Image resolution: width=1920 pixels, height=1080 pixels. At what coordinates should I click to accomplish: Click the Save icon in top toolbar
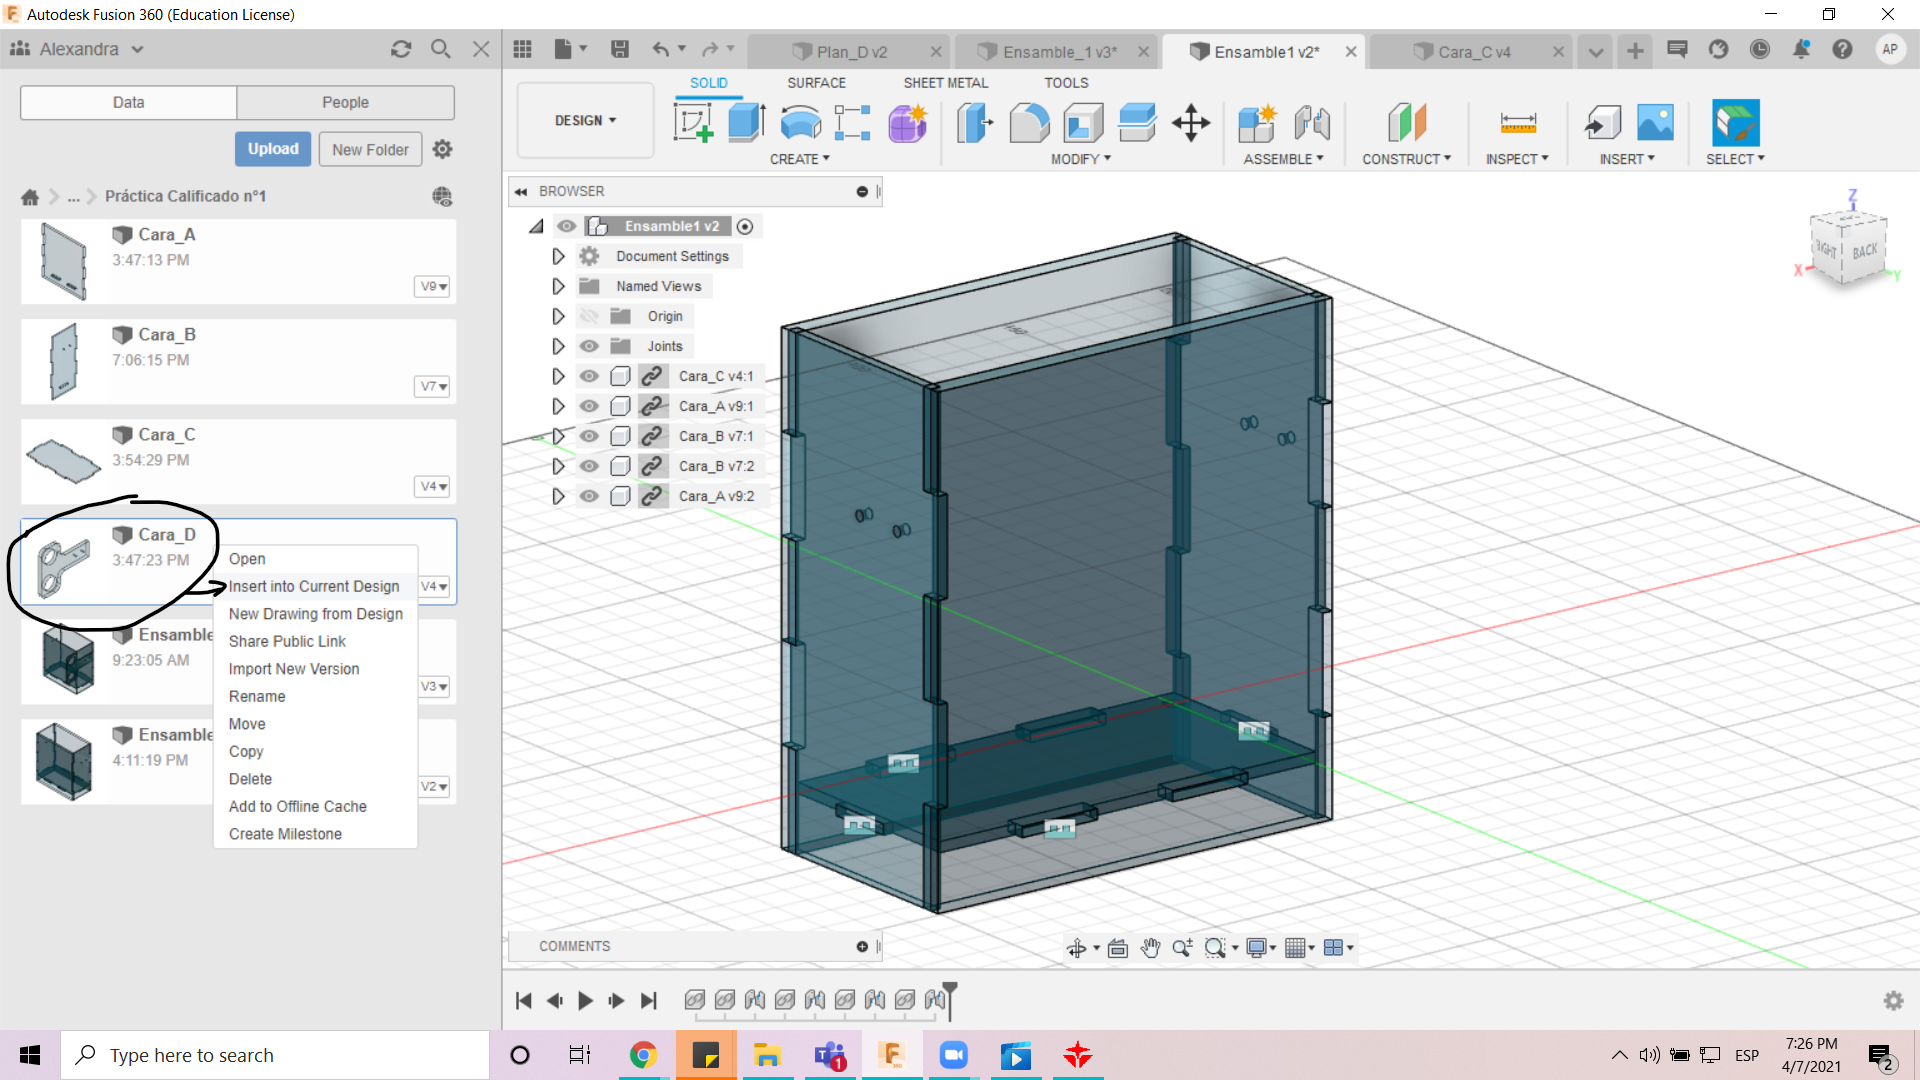tap(620, 49)
